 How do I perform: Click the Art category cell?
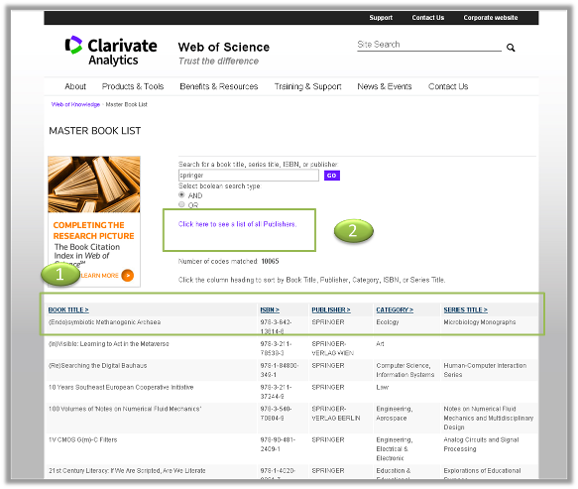click(380, 344)
